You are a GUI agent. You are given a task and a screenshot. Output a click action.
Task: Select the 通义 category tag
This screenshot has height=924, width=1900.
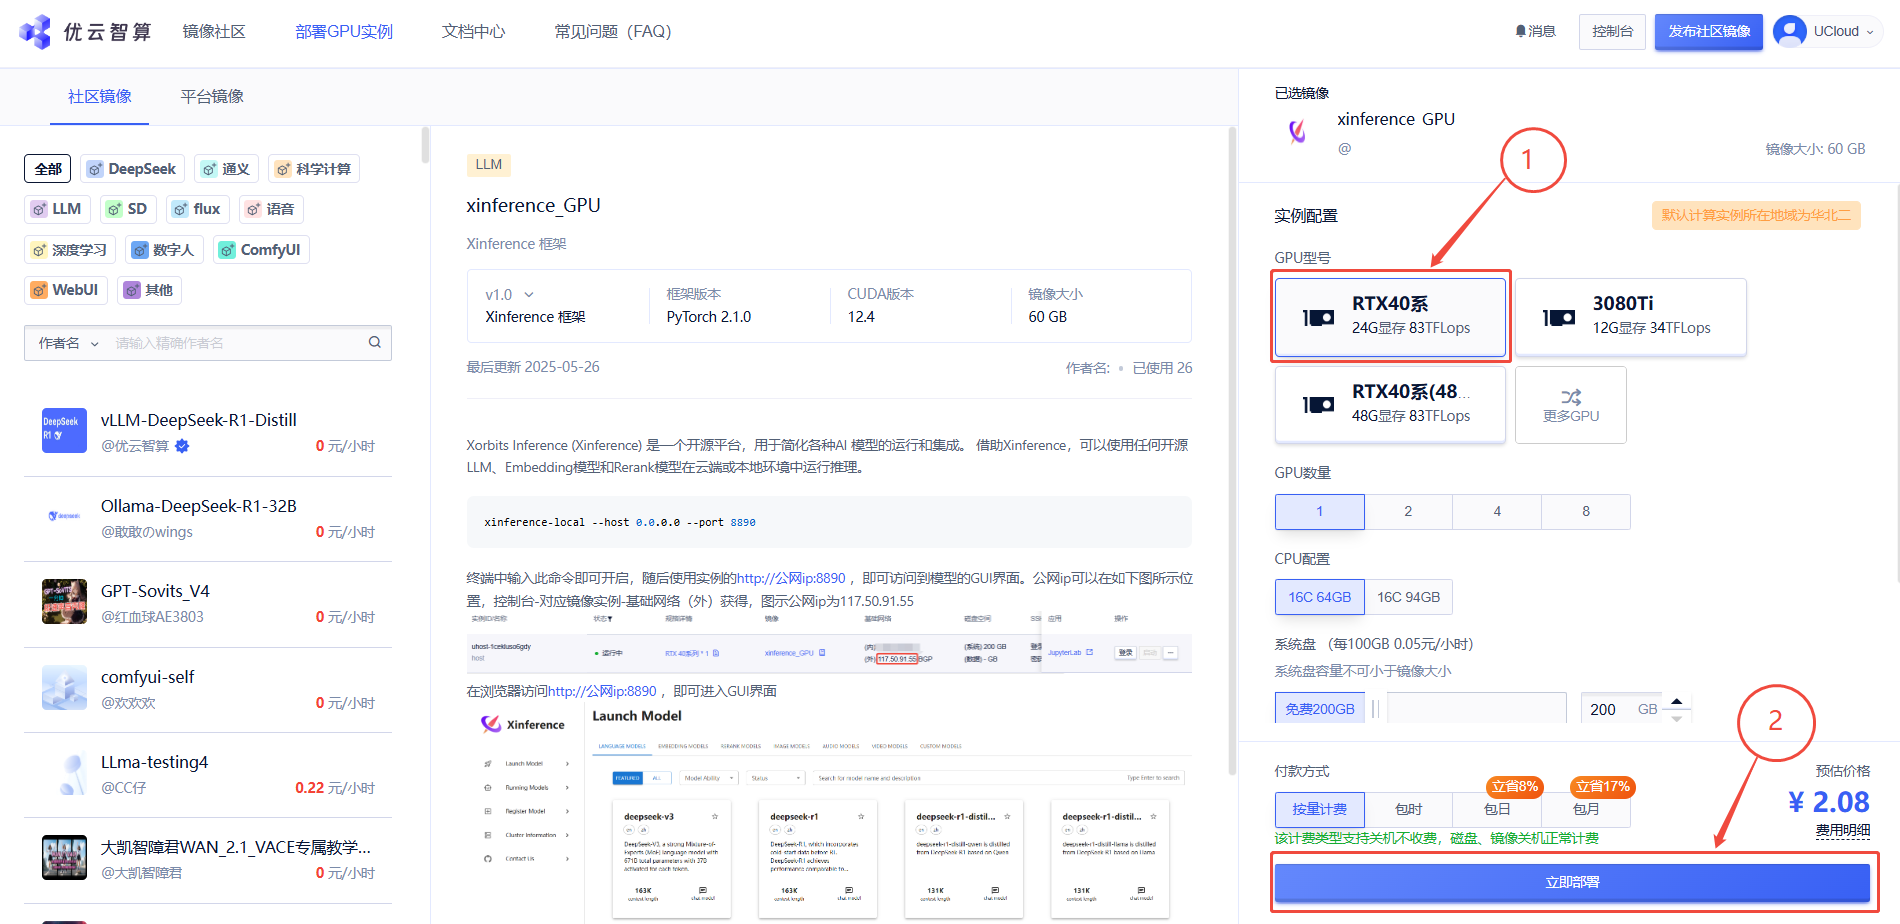coord(226,169)
